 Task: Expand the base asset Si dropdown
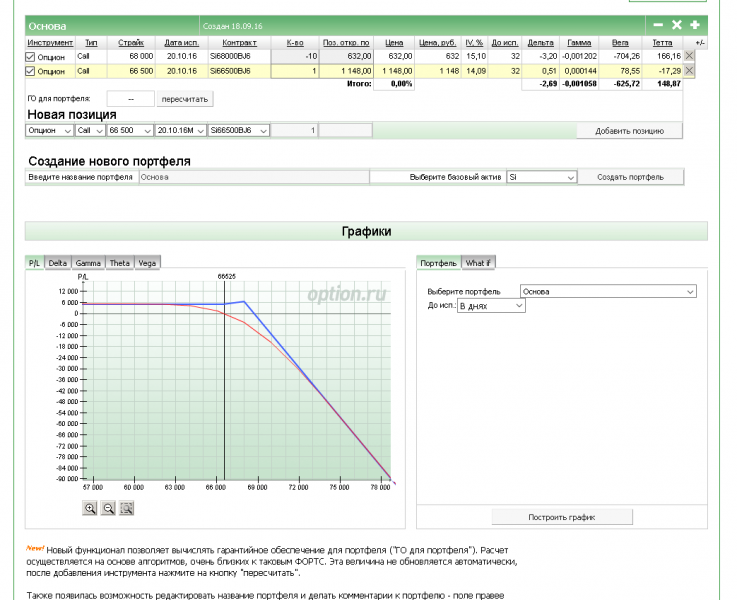coord(541,177)
